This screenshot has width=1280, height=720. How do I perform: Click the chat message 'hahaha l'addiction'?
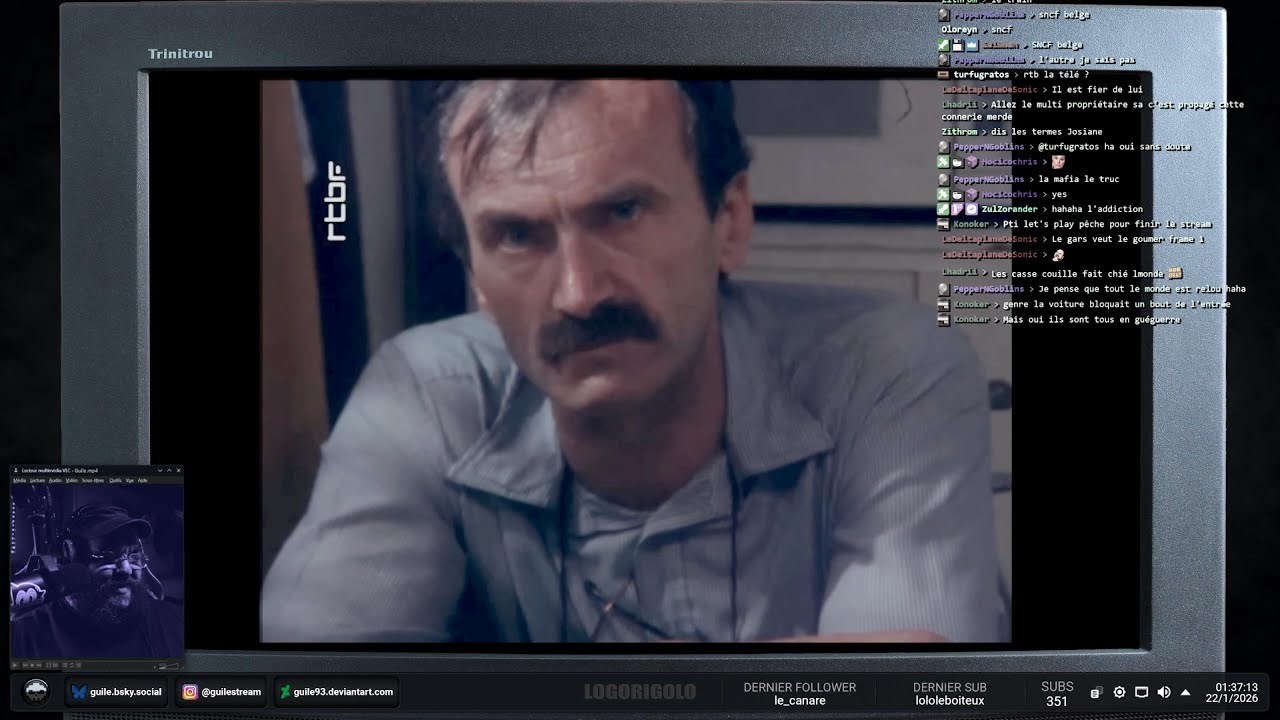pos(1096,209)
